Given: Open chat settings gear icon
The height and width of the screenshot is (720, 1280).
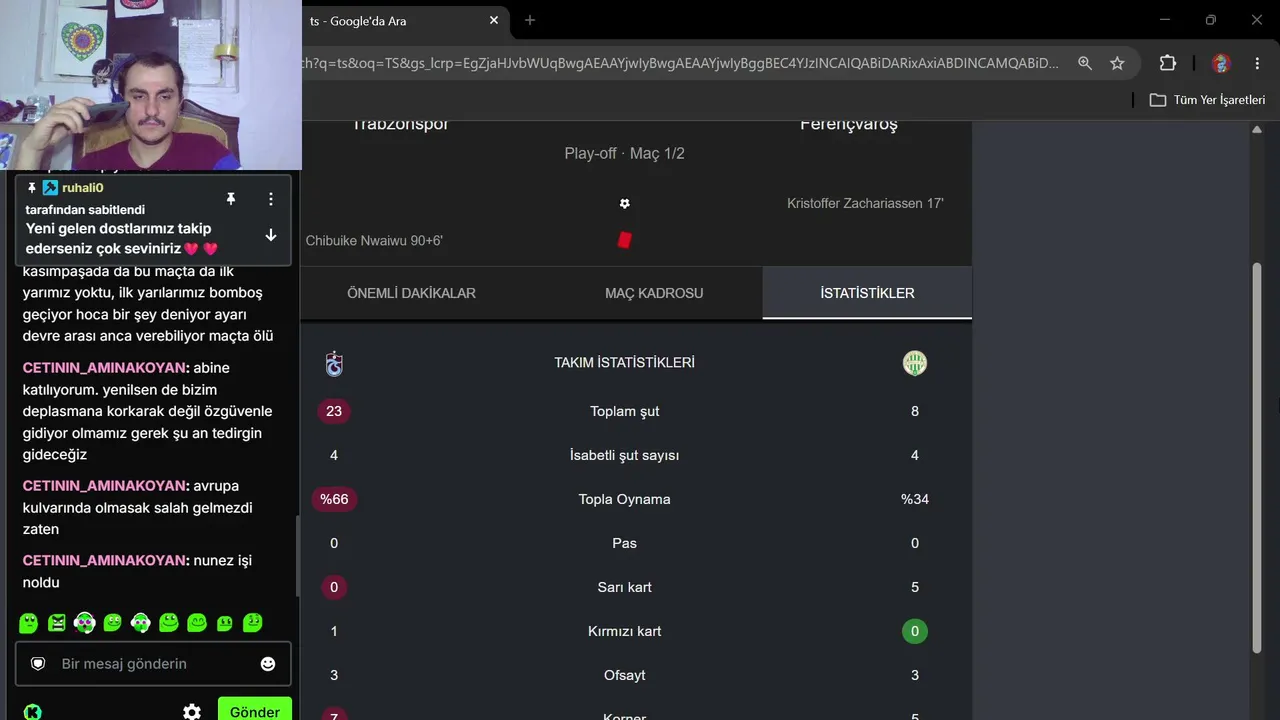Looking at the screenshot, I should [x=192, y=712].
